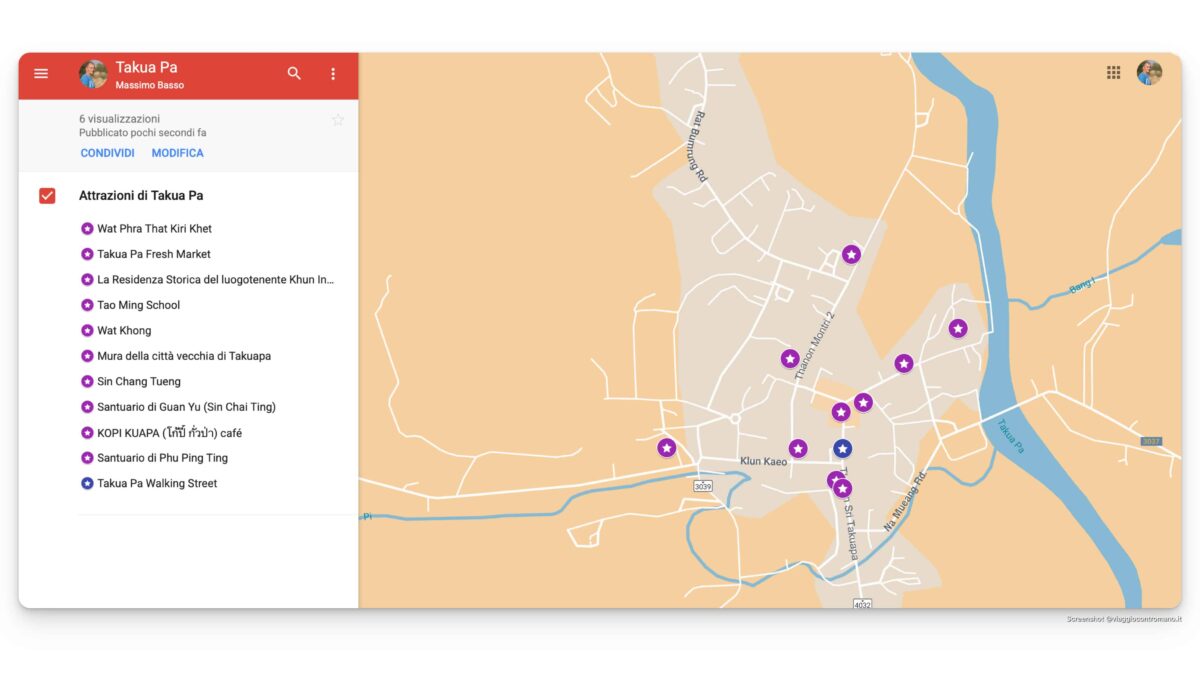The height and width of the screenshot is (675, 1200).
Task: Click the Sin Chang Tueng star icon
Action: click(85, 381)
